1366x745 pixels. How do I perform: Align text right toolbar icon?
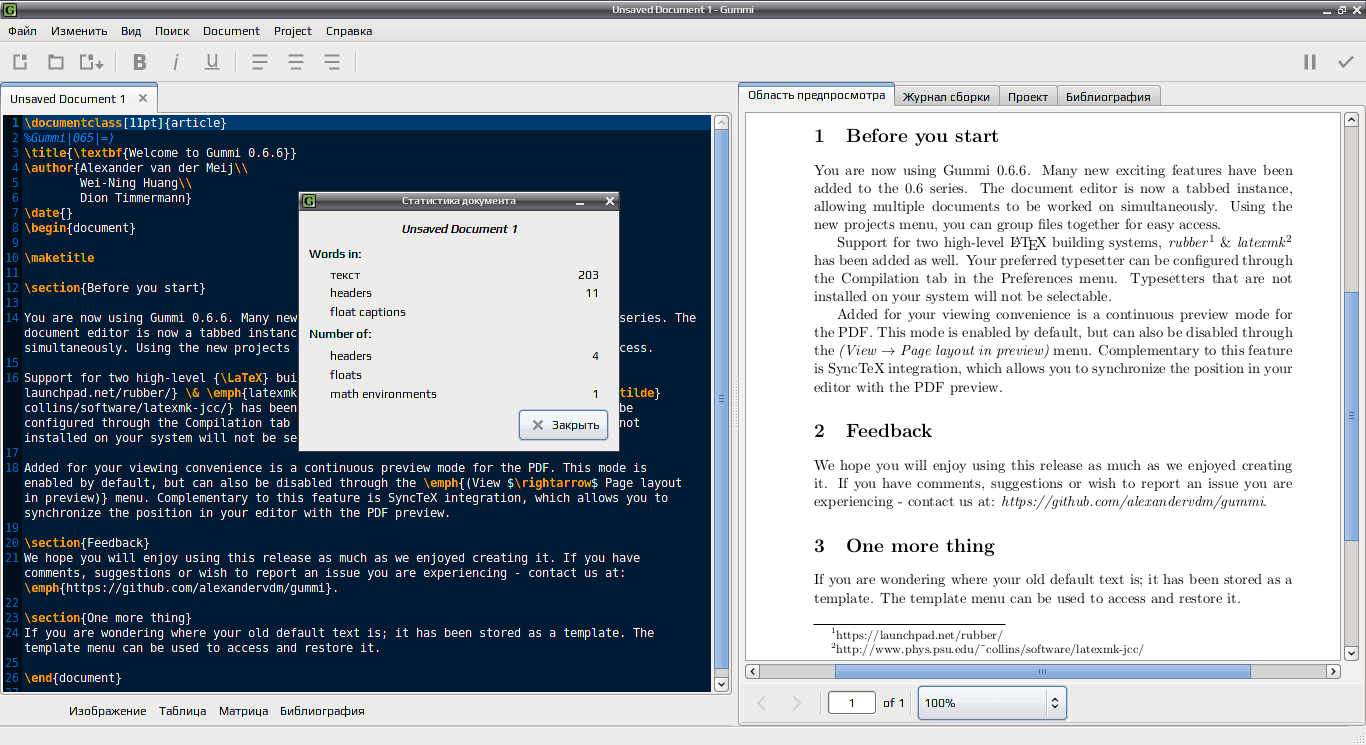[332, 62]
